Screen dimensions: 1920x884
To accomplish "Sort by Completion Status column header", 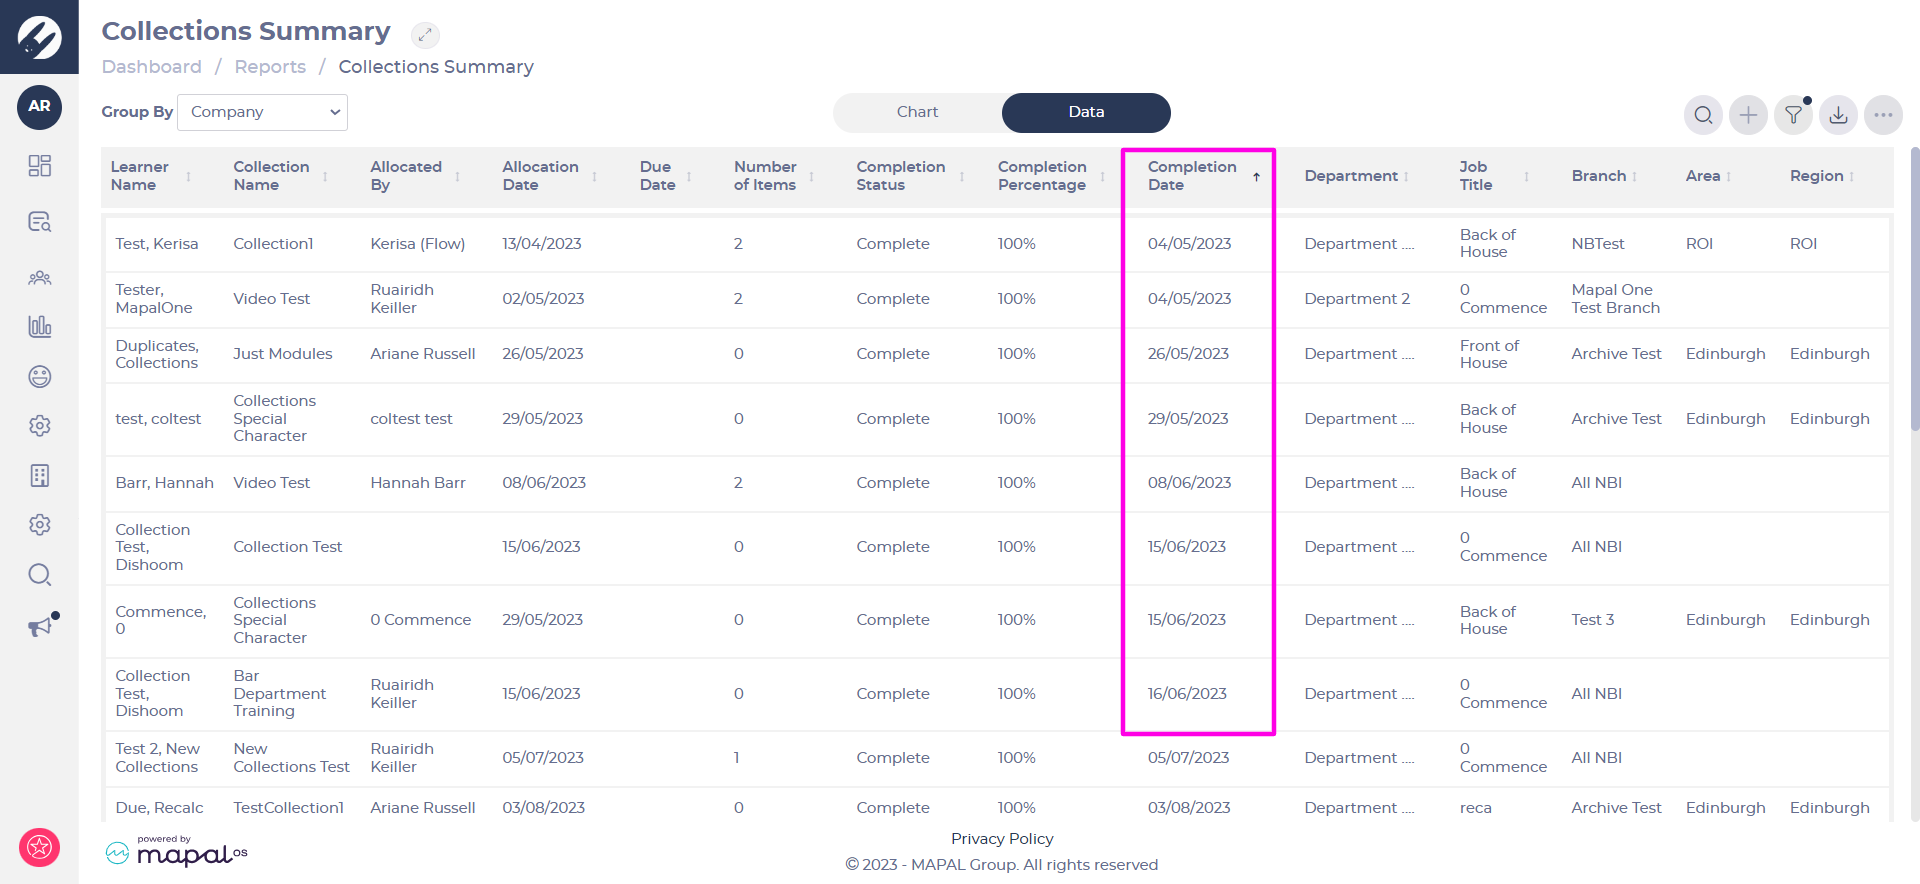I will [x=901, y=176].
